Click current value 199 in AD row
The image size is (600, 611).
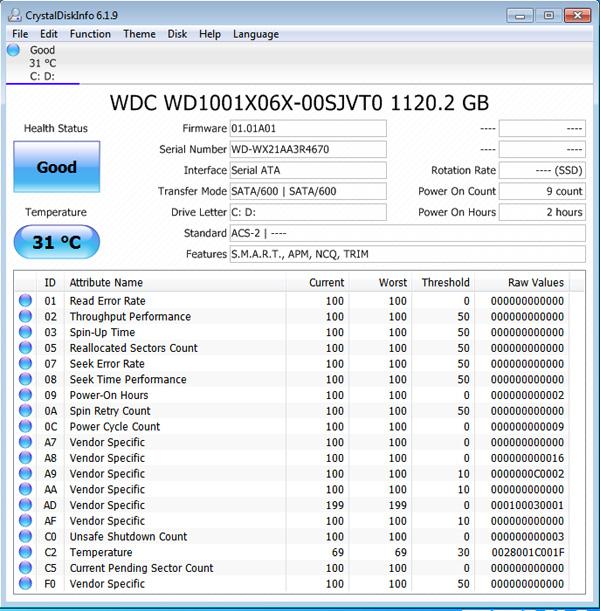[335, 505]
